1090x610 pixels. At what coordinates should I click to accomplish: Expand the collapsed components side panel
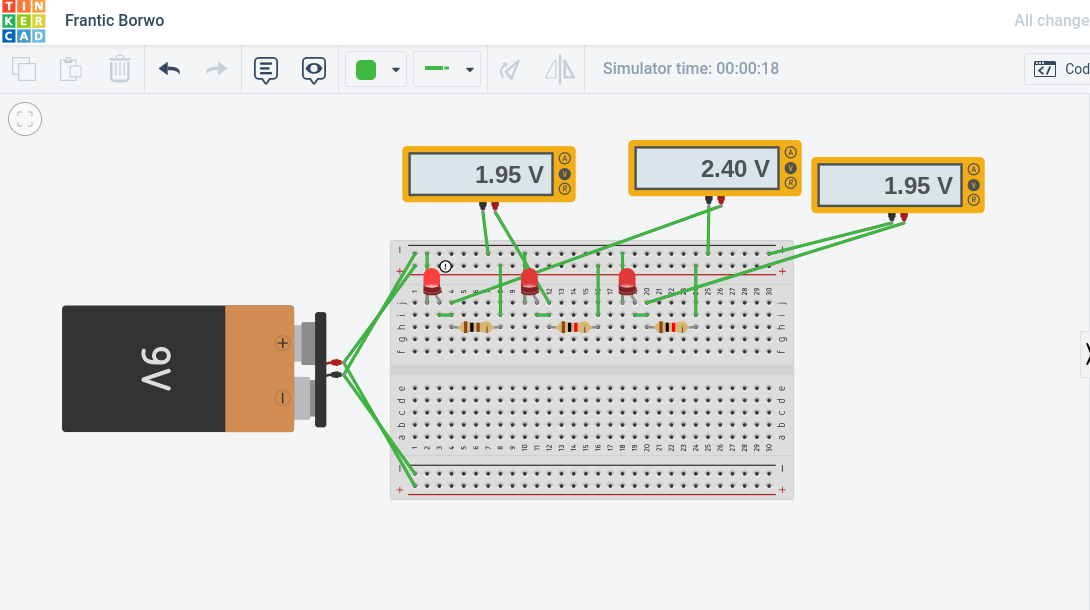coord(1085,355)
